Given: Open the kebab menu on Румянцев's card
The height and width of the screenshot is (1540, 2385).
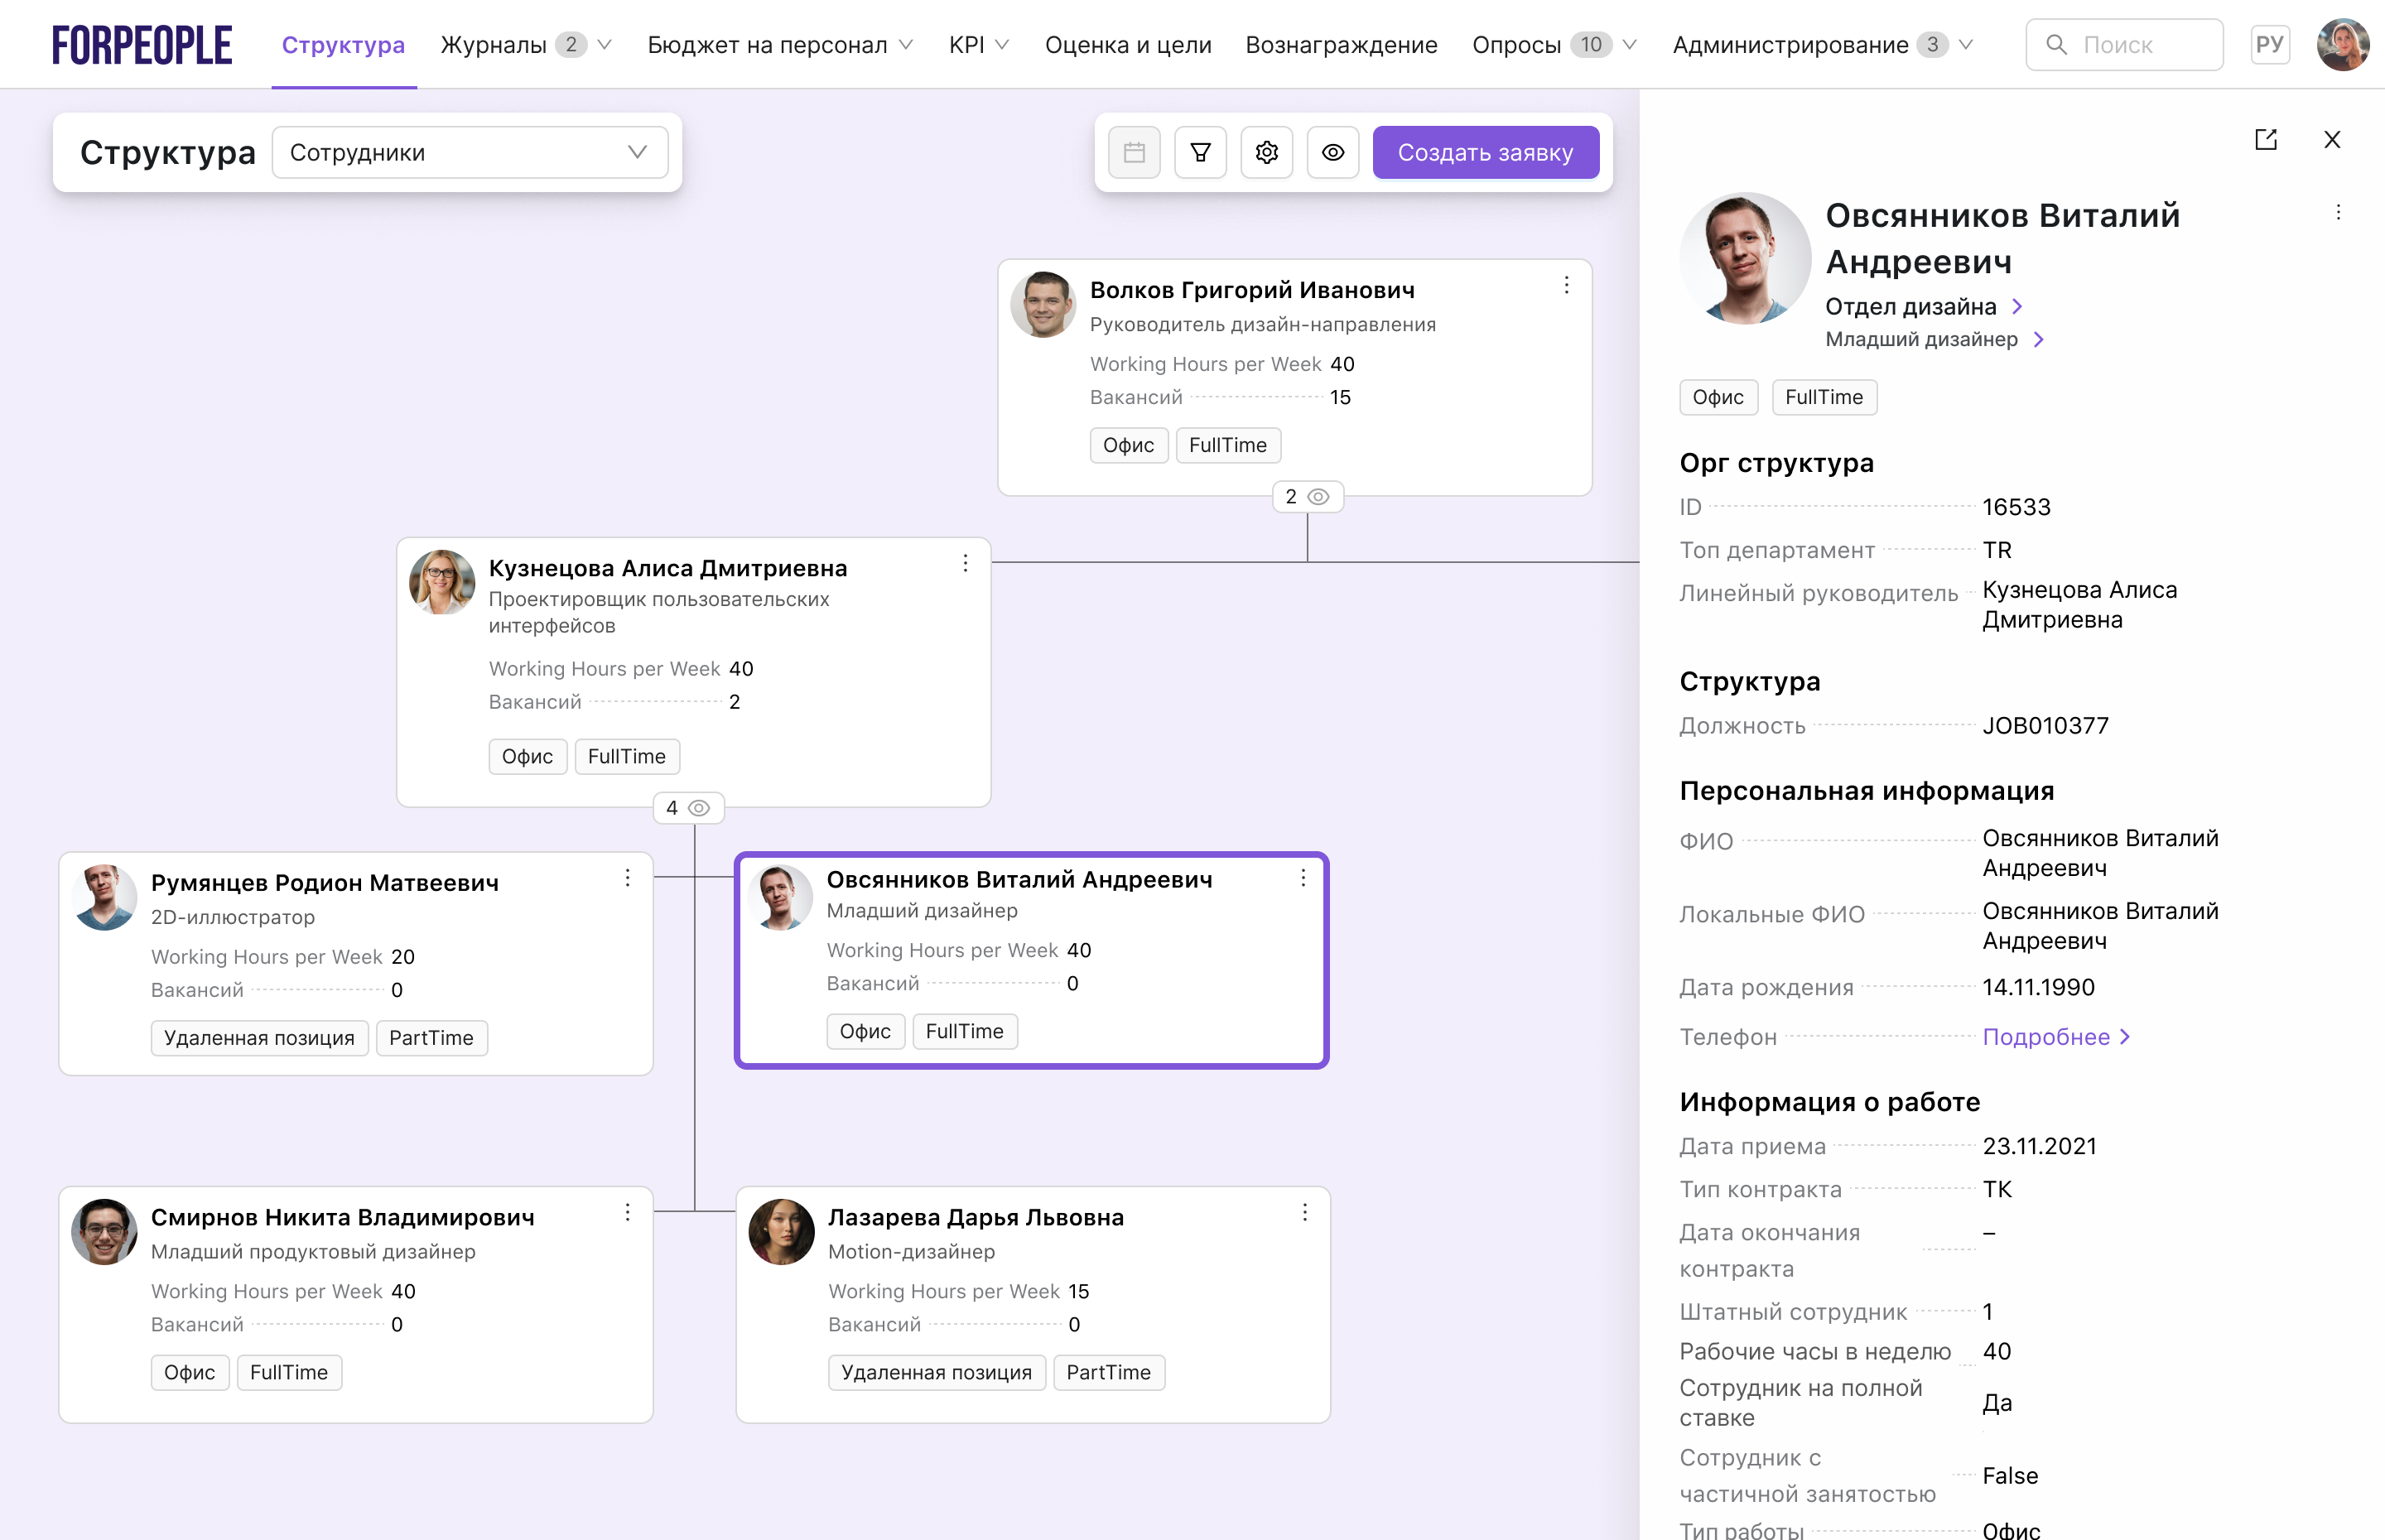Looking at the screenshot, I should tap(628, 877).
